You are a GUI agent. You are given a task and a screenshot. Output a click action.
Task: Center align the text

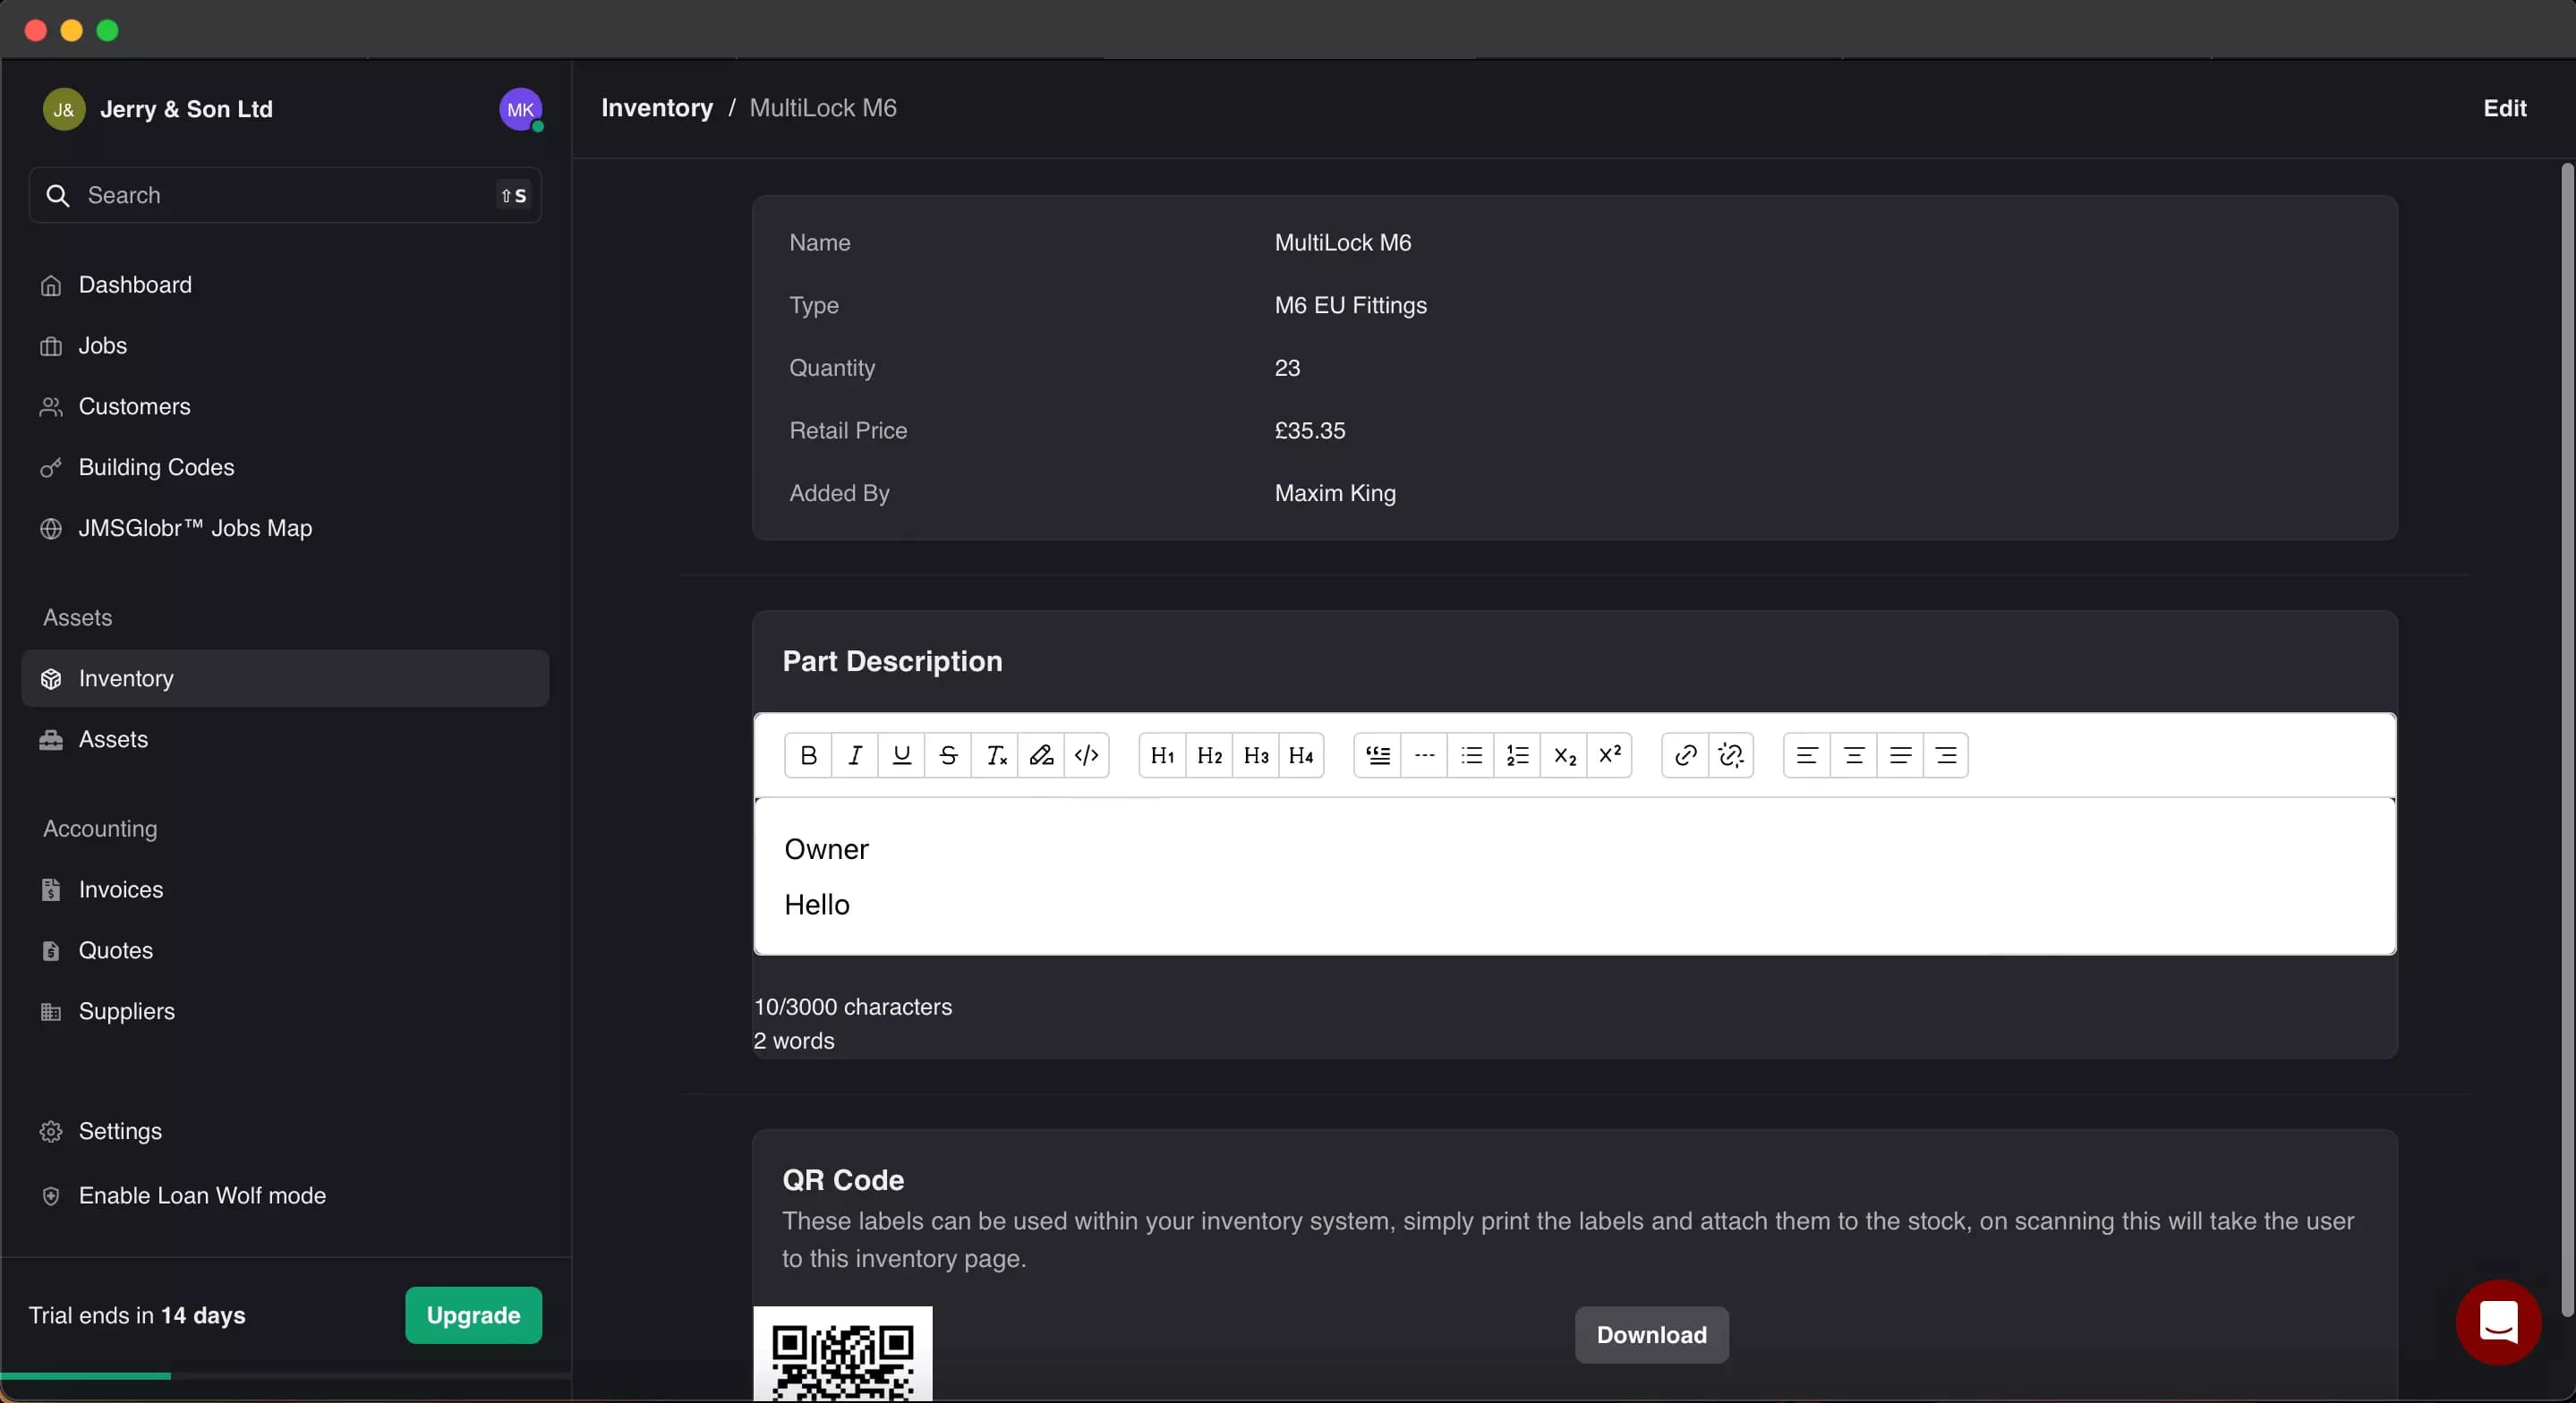point(1853,755)
